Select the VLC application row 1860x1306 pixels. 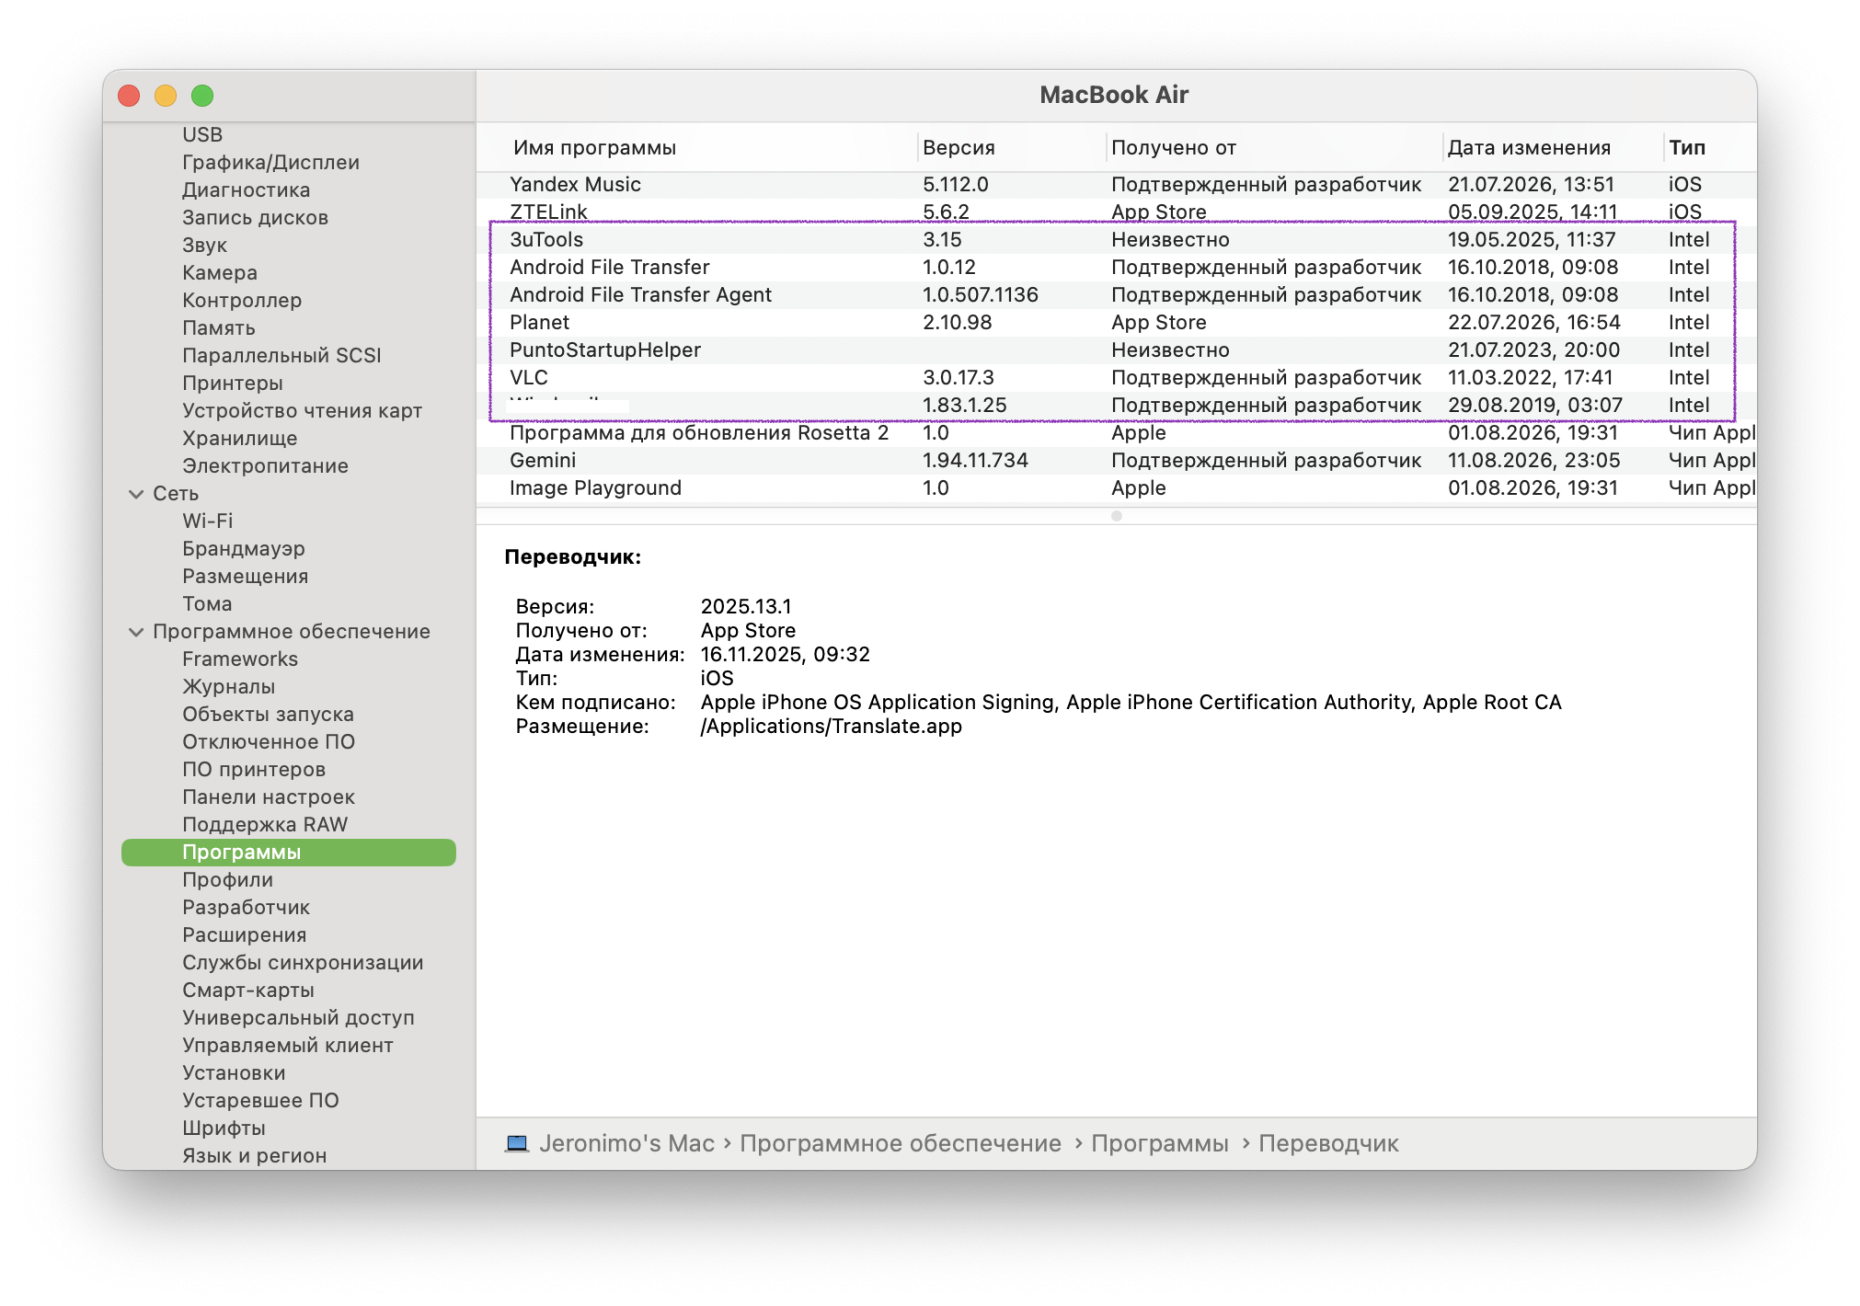click(x=1116, y=378)
